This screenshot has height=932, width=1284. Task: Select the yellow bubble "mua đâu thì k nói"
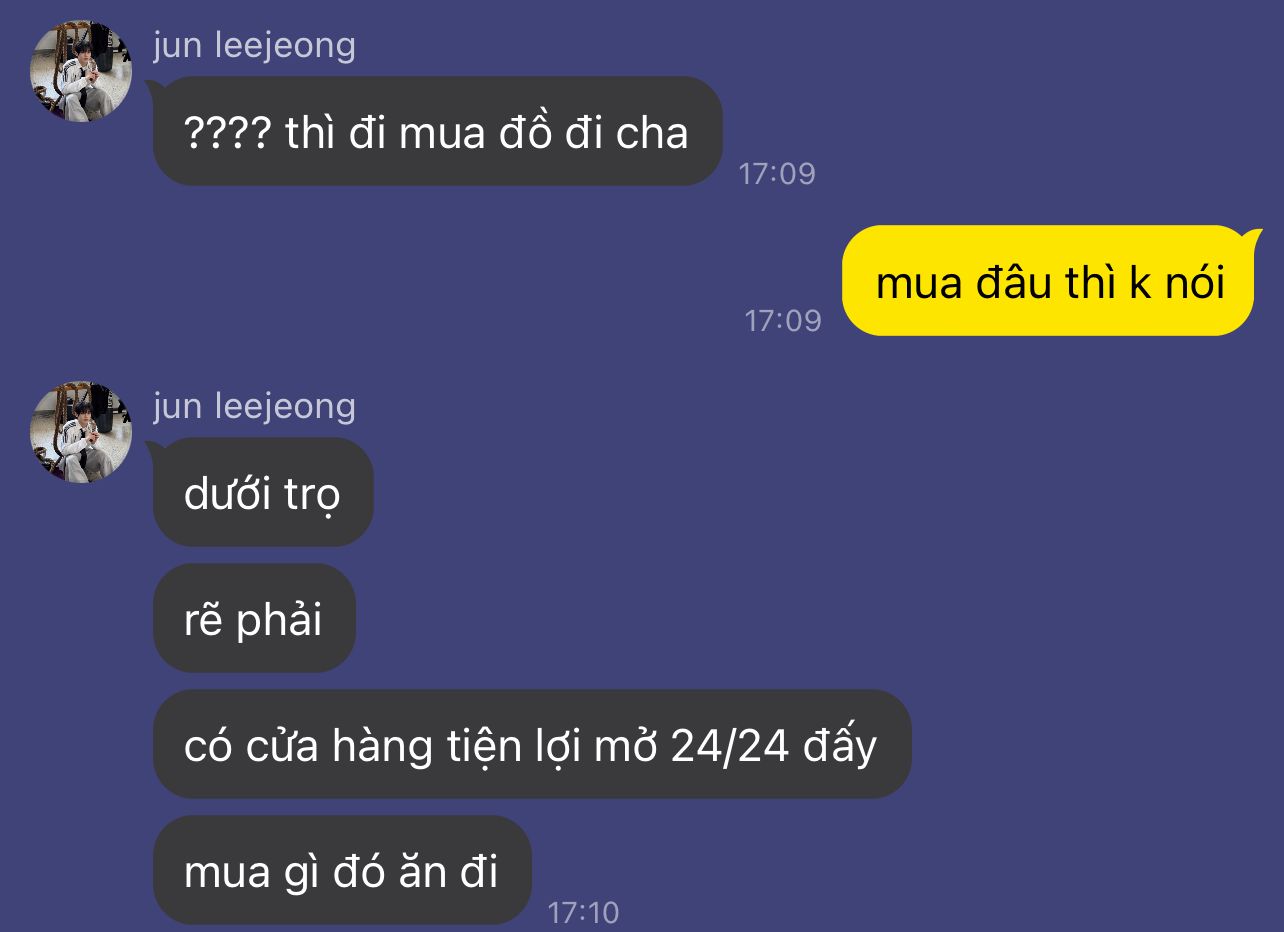1048,281
